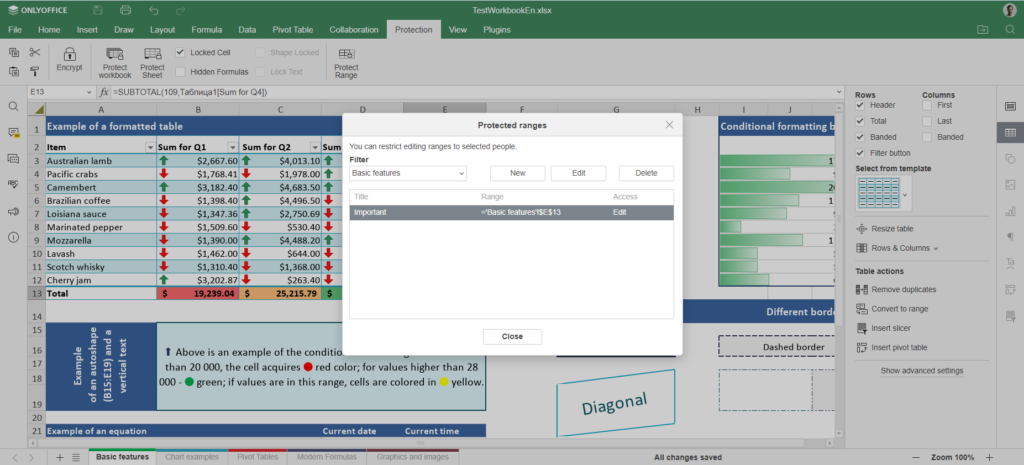Toggle Last column checkbox

(927, 121)
